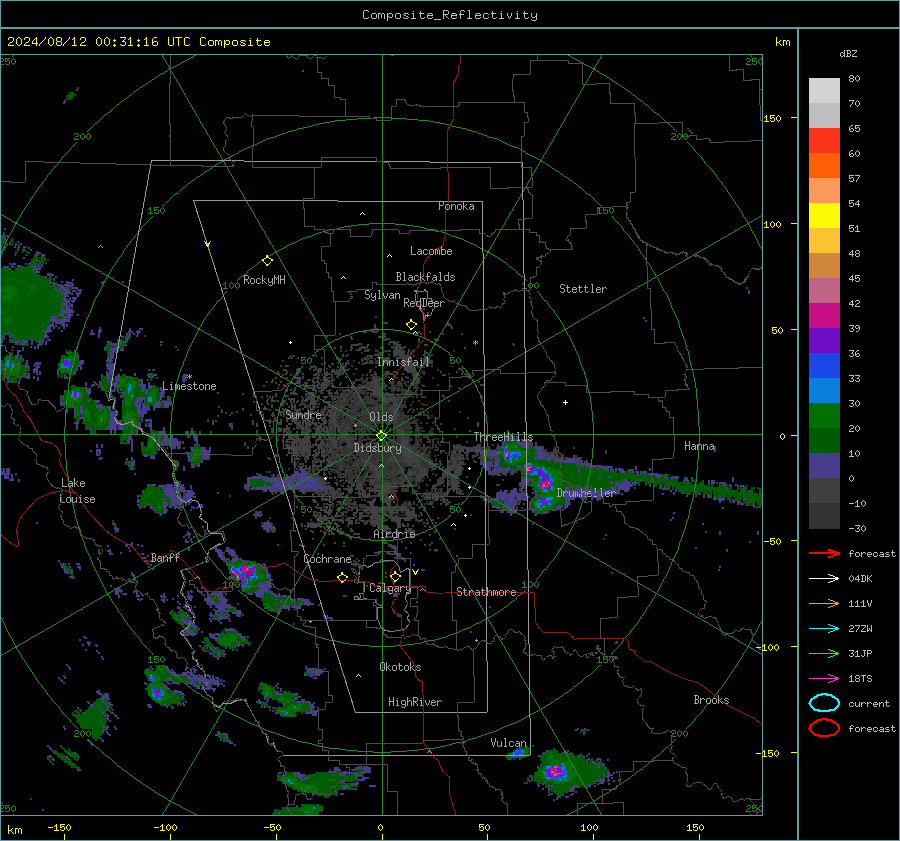Click the Brooks map label
This screenshot has width=900, height=841.
[x=711, y=700]
